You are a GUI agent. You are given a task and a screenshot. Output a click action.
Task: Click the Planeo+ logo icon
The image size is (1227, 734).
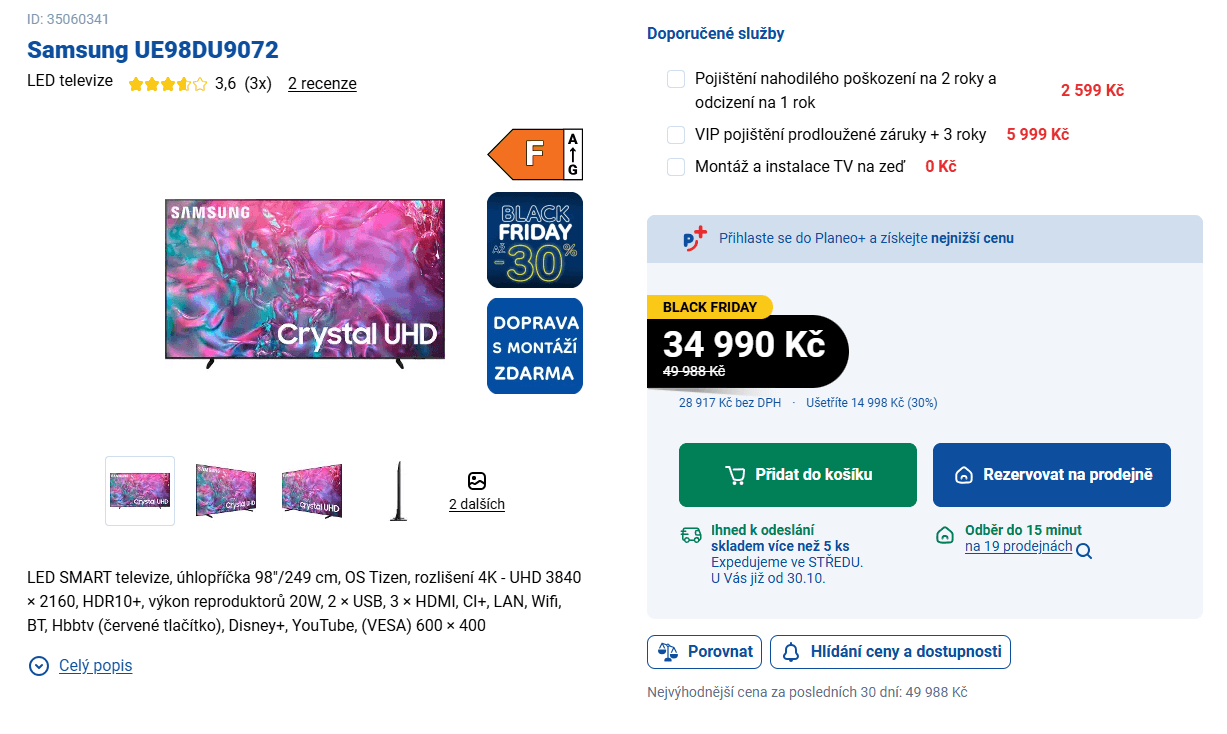(x=694, y=238)
